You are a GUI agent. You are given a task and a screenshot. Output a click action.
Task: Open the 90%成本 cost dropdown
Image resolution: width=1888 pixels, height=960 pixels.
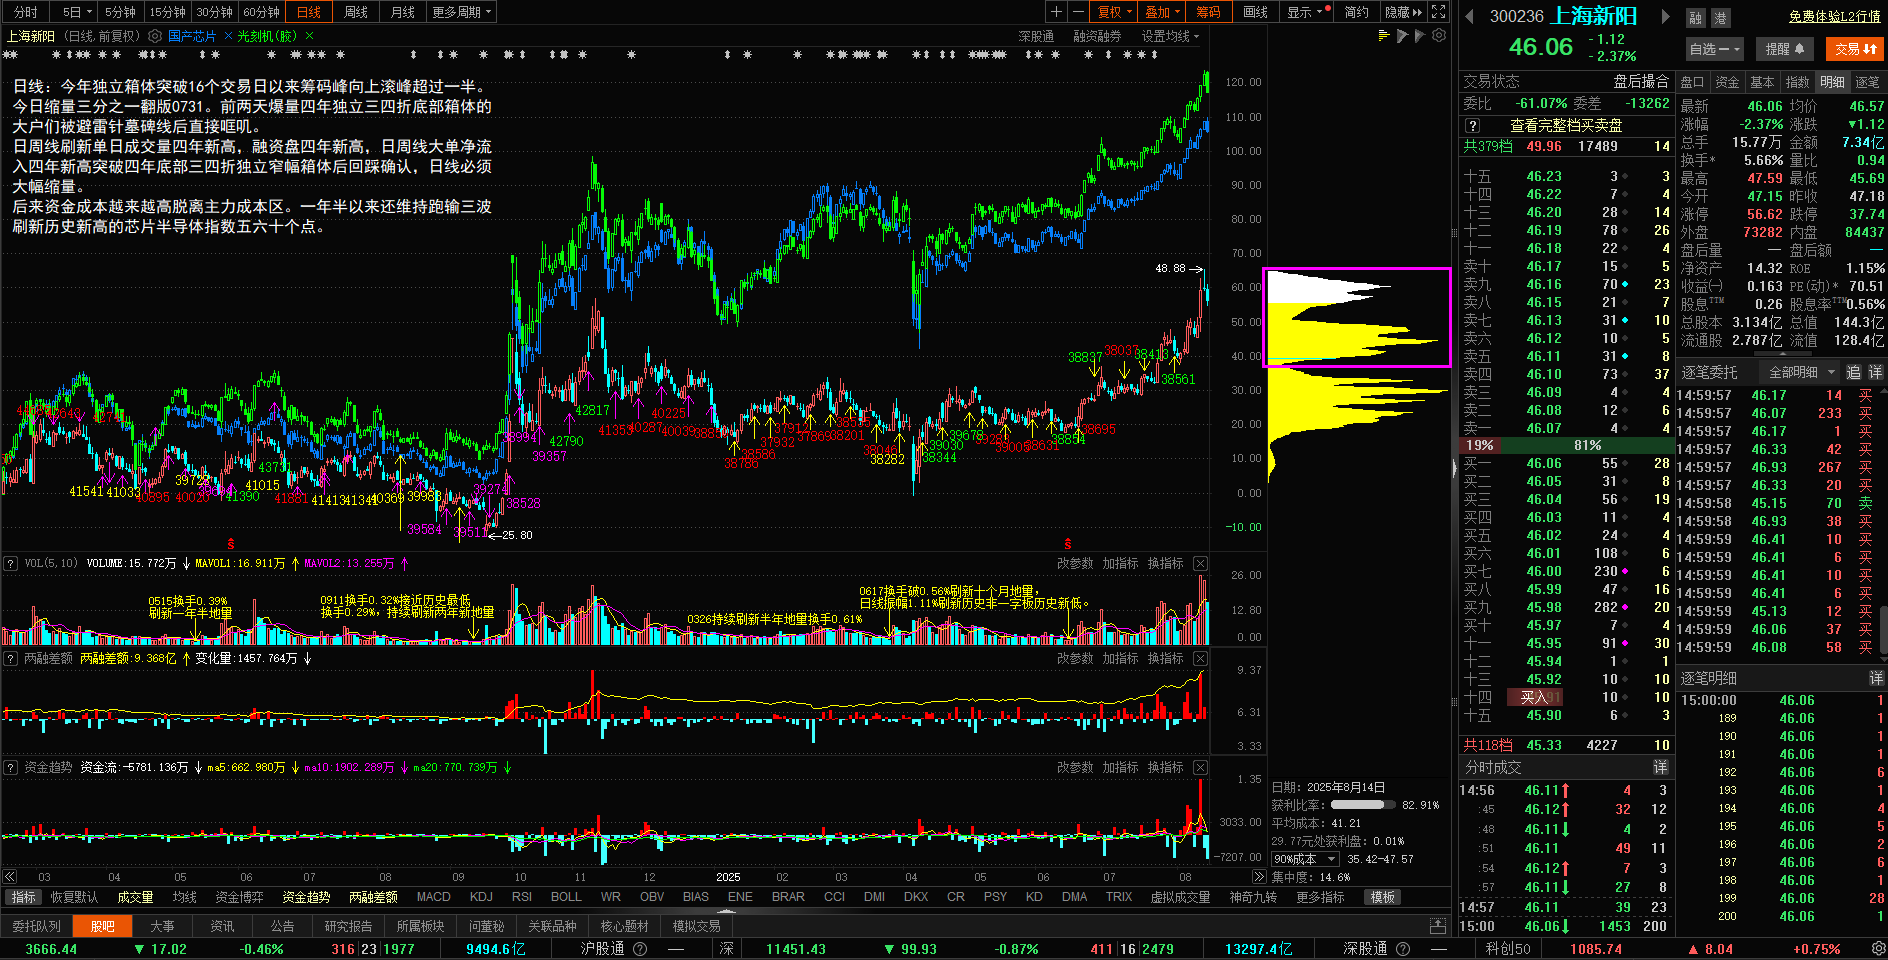click(x=1304, y=859)
